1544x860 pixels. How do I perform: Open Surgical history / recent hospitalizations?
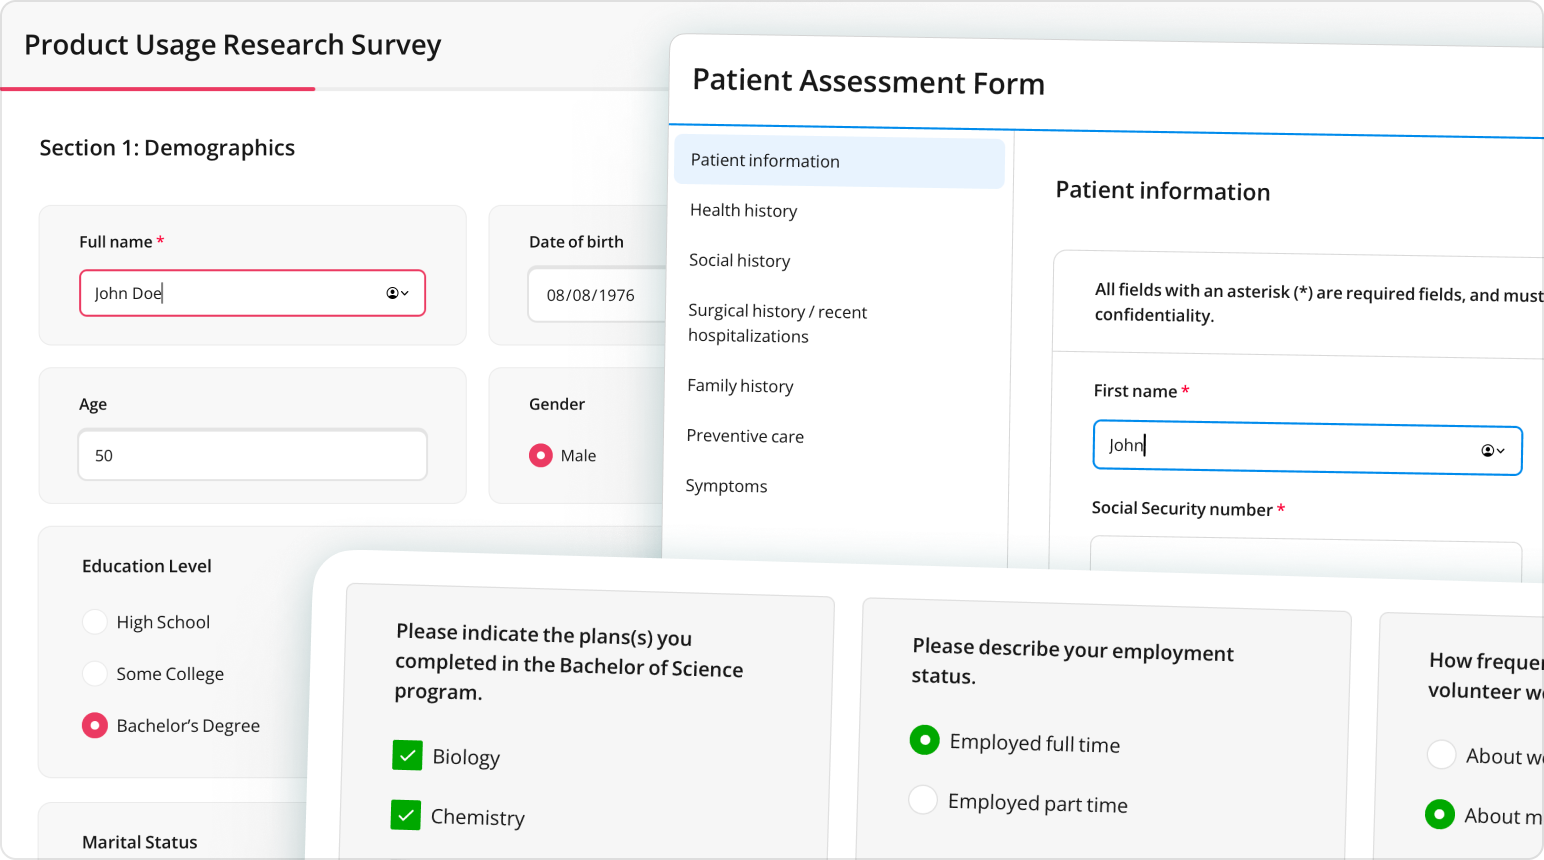pyautogui.click(x=777, y=324)
